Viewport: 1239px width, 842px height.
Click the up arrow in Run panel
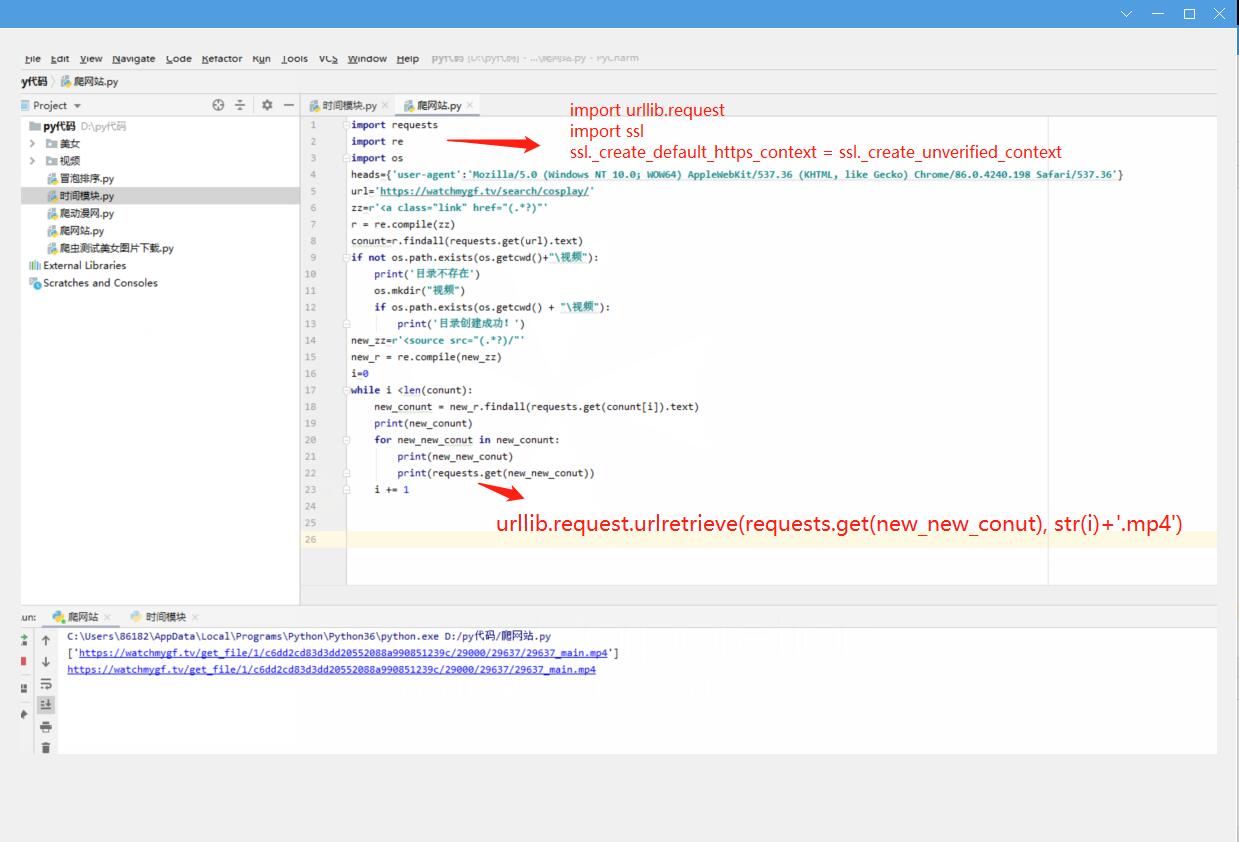click(x=46, y=640)
